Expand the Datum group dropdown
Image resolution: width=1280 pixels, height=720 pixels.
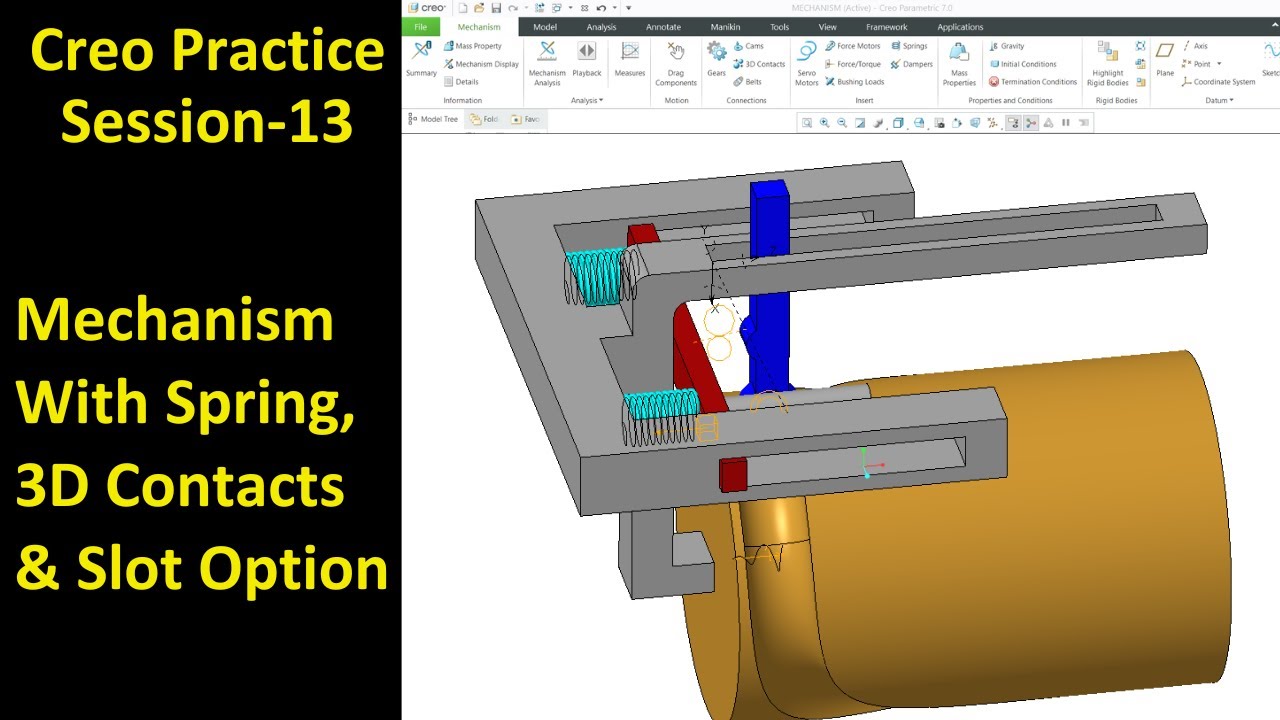[x=1217, y=100]
